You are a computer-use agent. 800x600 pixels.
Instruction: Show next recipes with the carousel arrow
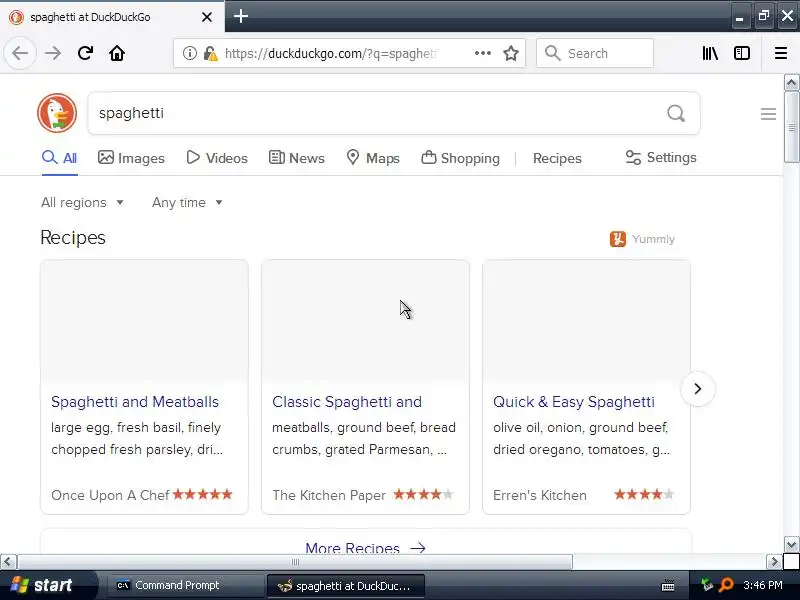coord(697,389)
